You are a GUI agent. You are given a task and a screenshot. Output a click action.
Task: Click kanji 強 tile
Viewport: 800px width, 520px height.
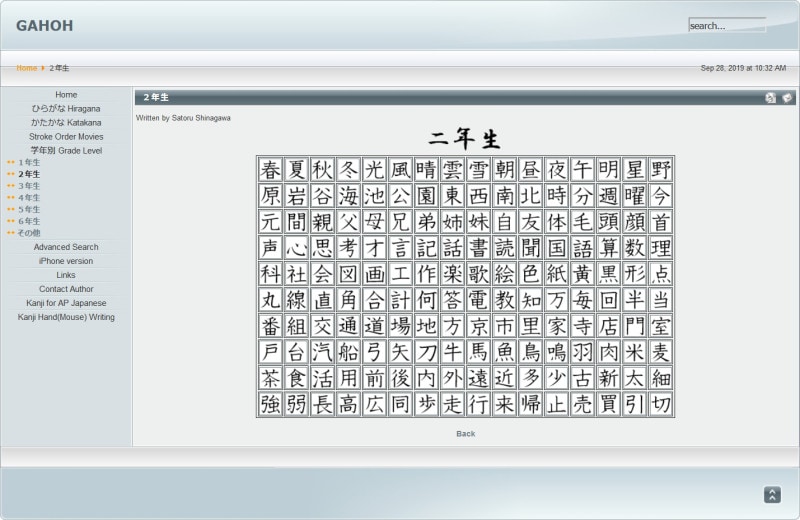point(270,404)
